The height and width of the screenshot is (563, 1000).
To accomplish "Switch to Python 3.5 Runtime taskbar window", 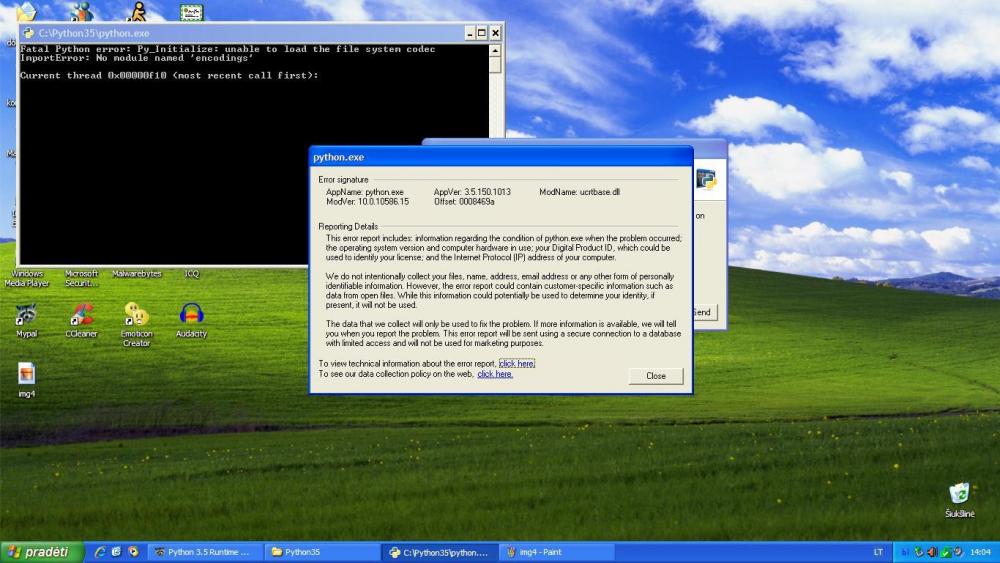I will click(206, 552).
